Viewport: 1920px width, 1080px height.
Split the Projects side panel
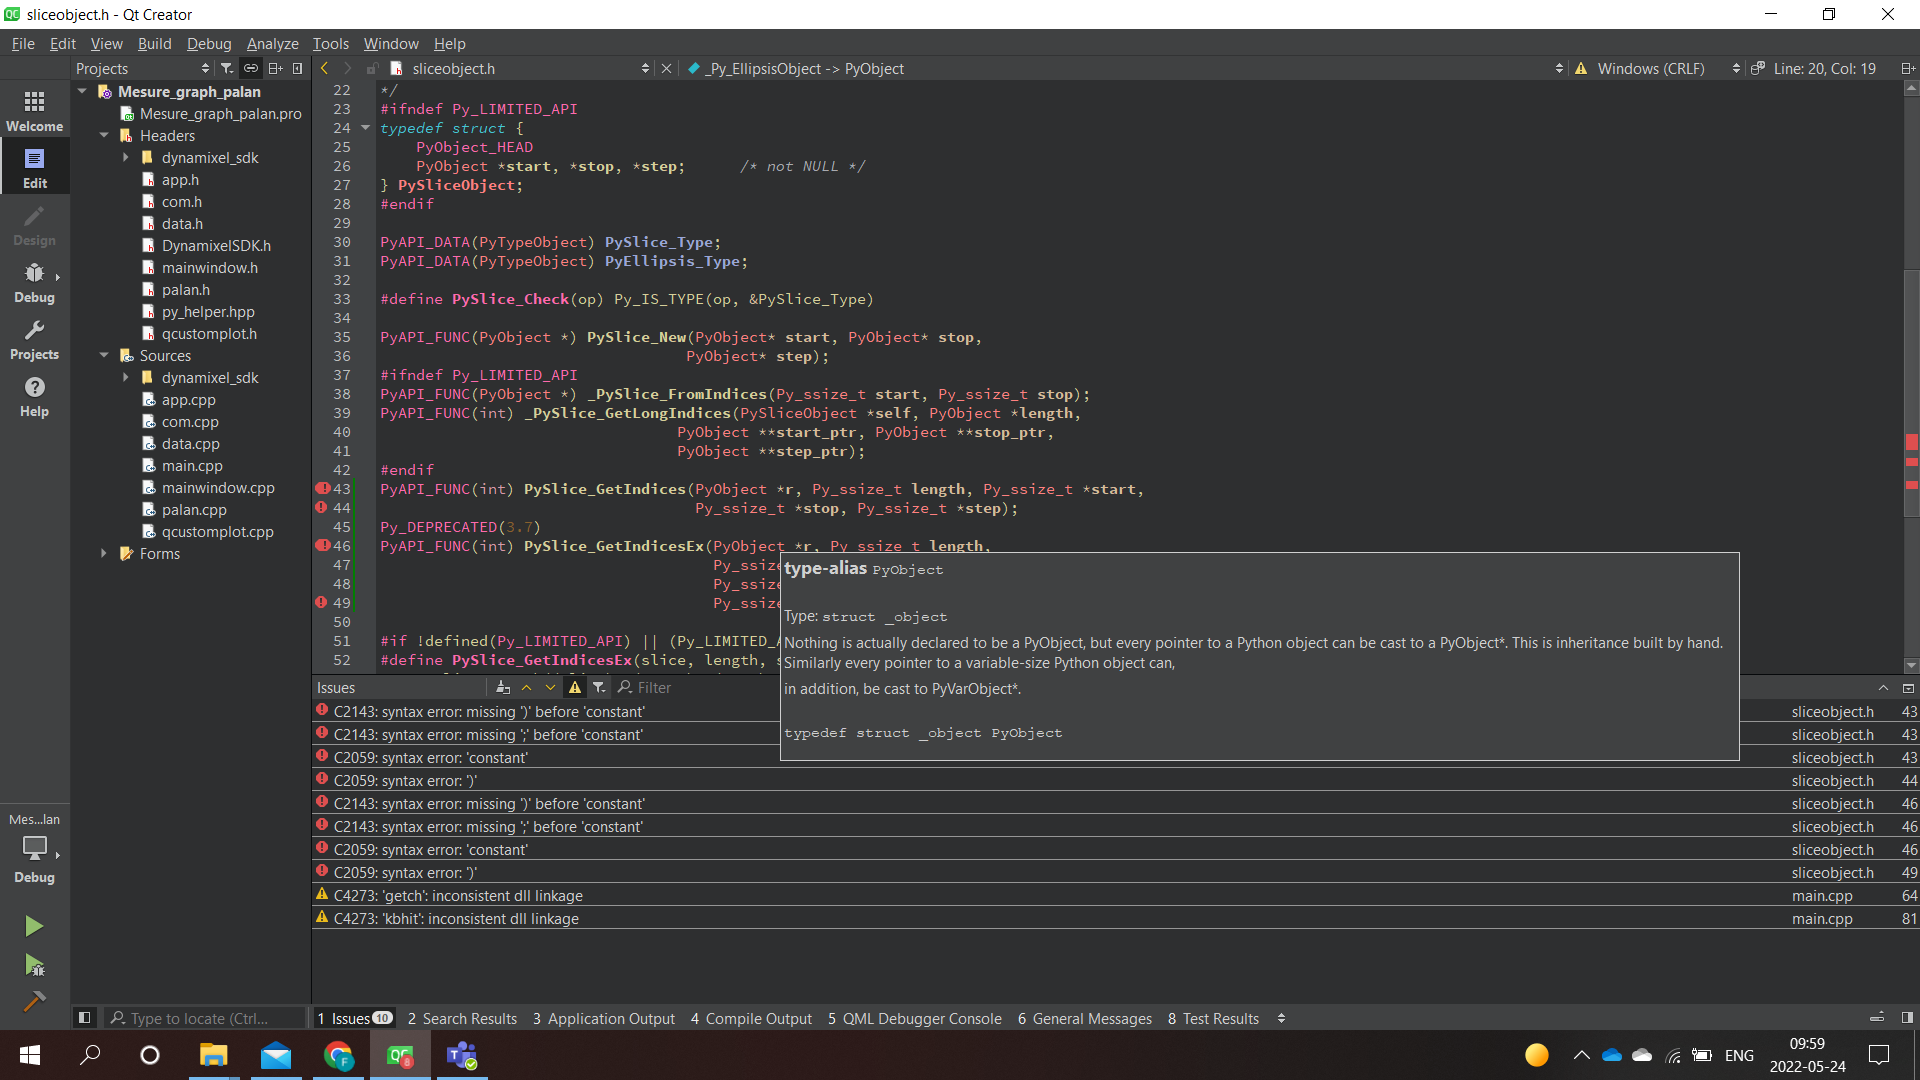(275, 68)
